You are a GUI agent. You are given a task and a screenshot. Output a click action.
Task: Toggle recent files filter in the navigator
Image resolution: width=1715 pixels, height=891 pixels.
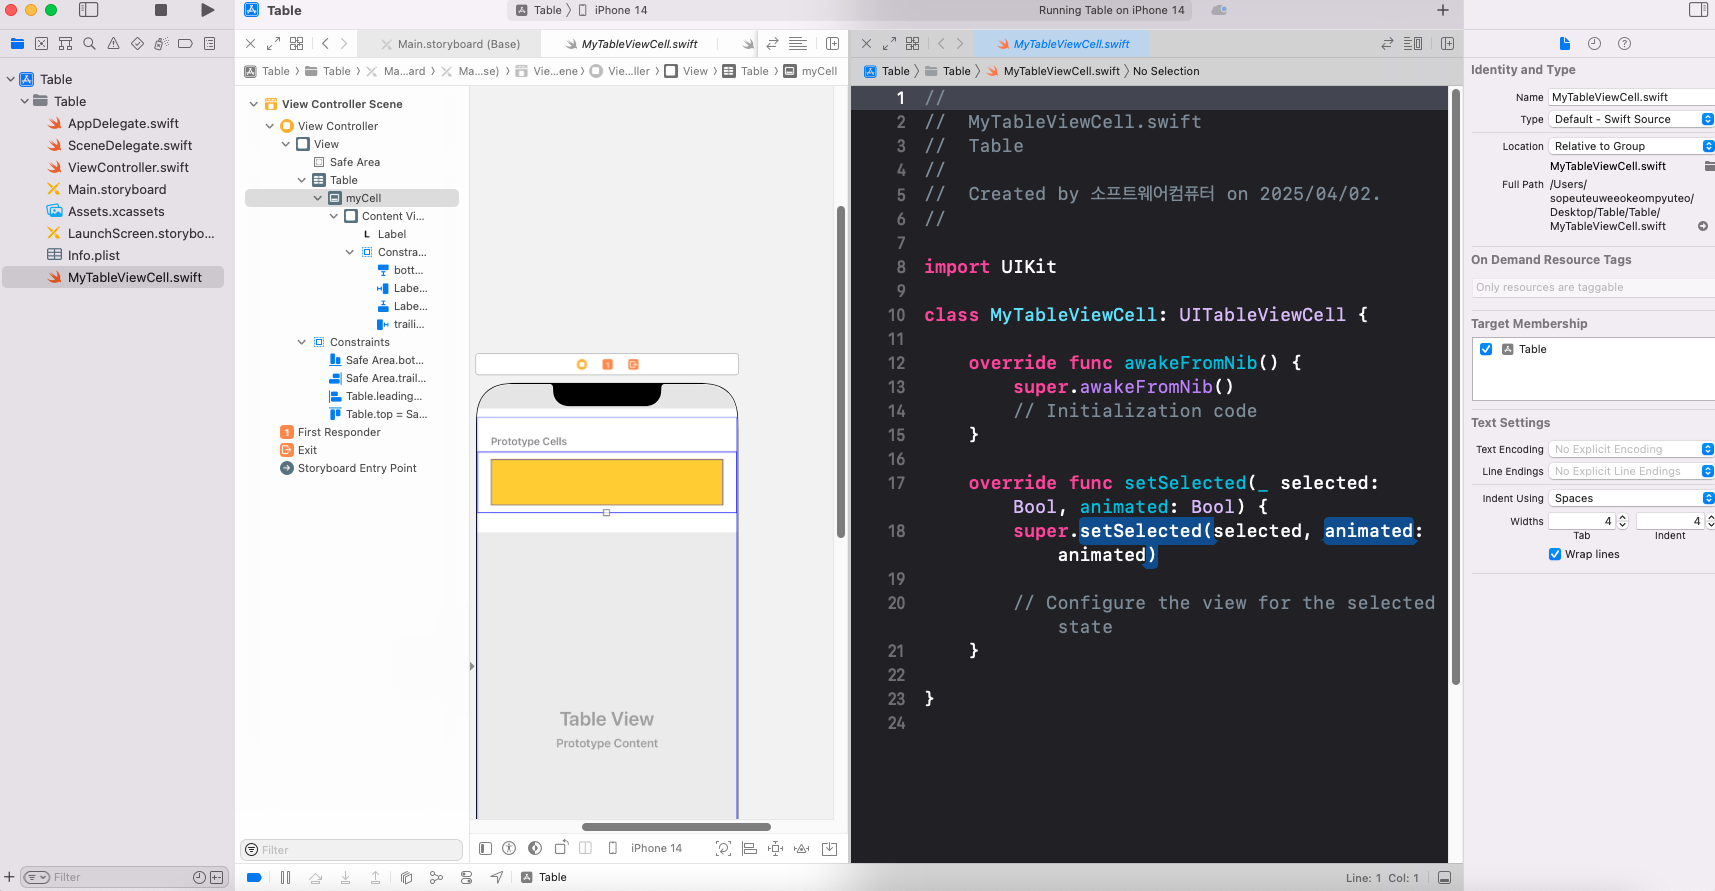click(199, 878)
